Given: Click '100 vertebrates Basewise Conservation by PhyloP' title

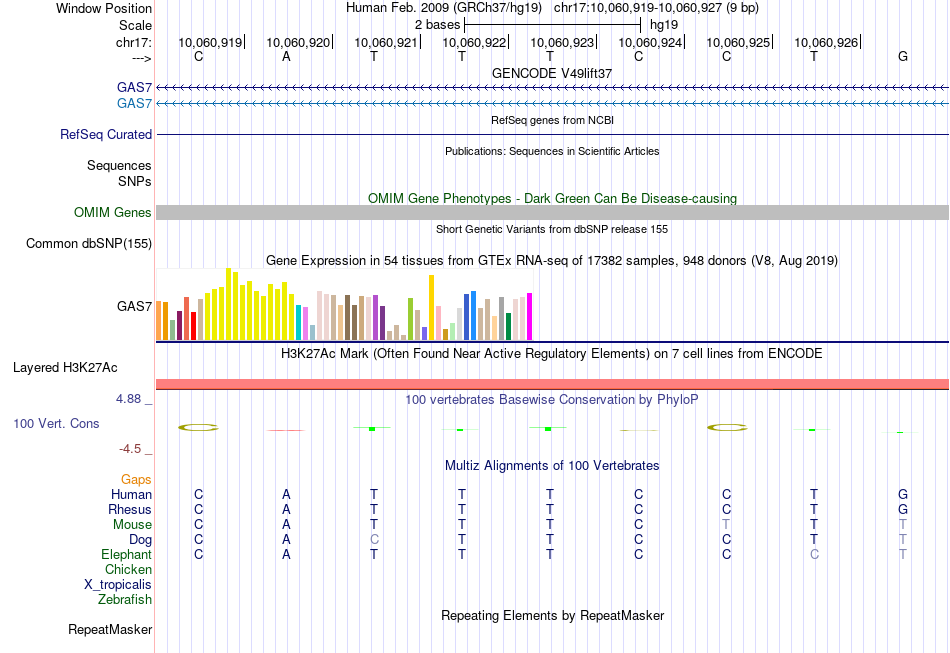Looking at the screenshot, I should [552, 400].
